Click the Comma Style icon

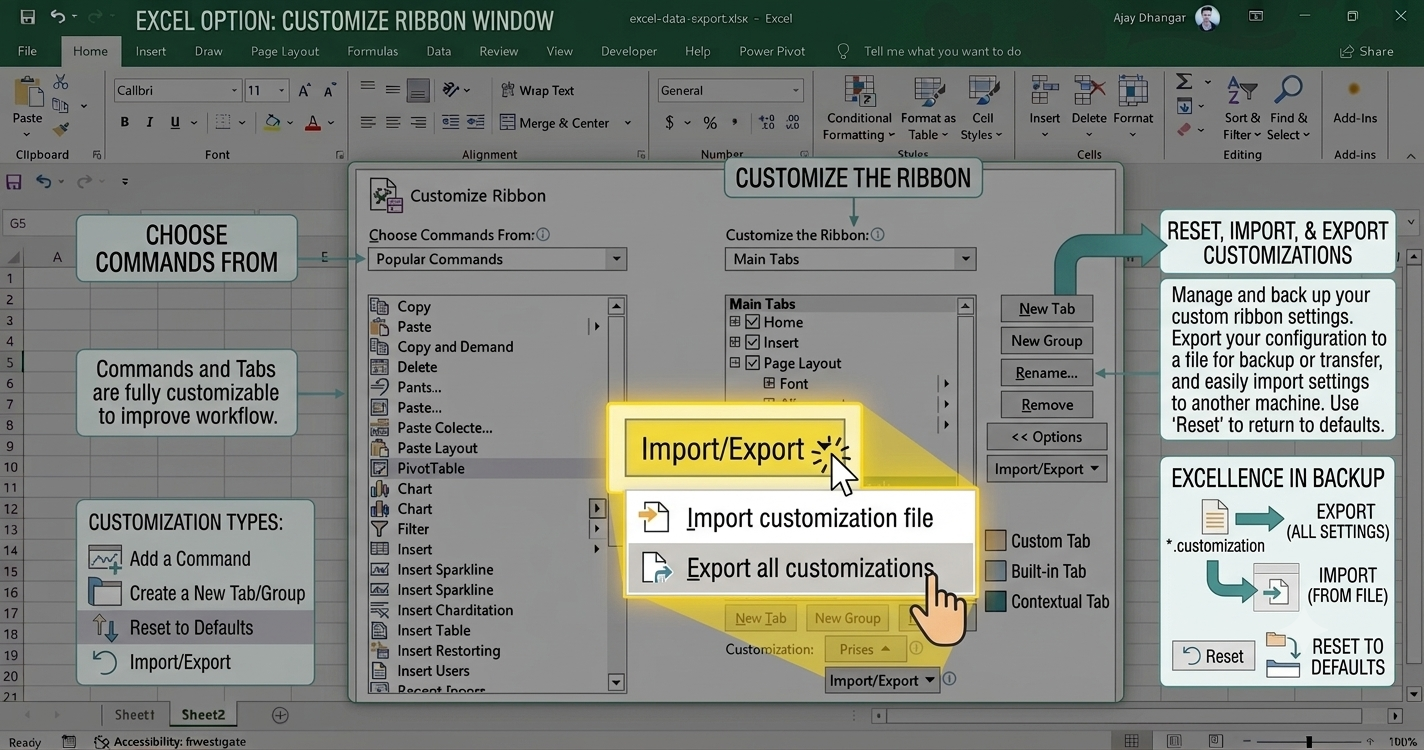(x=735, y=123)
